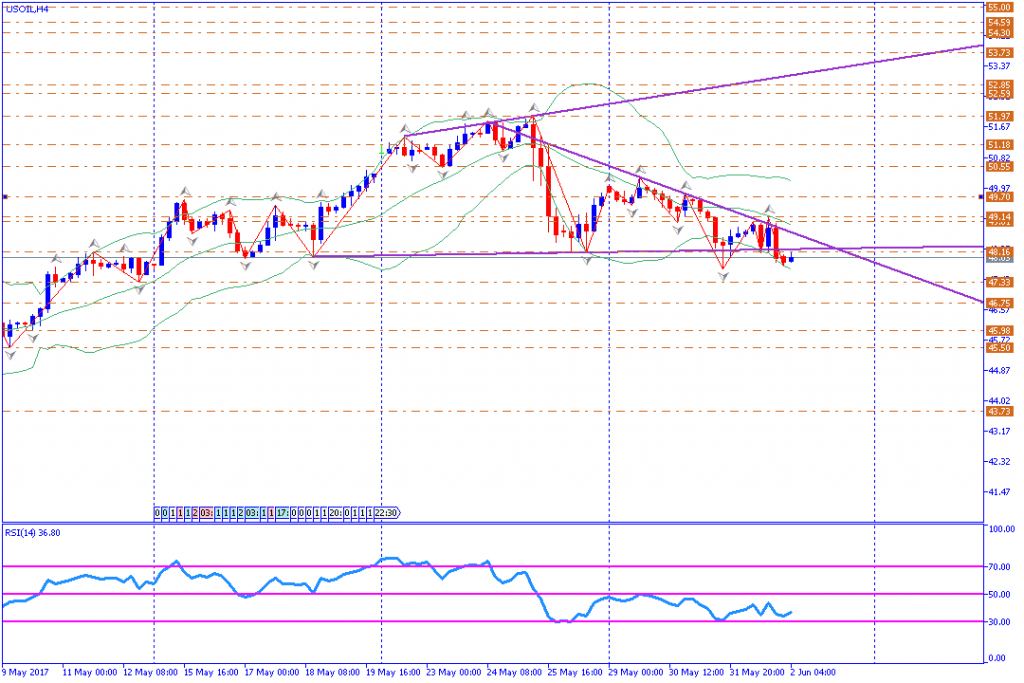
Task: Click the 100.00 RSI scale value
Action: (1000, 529)
